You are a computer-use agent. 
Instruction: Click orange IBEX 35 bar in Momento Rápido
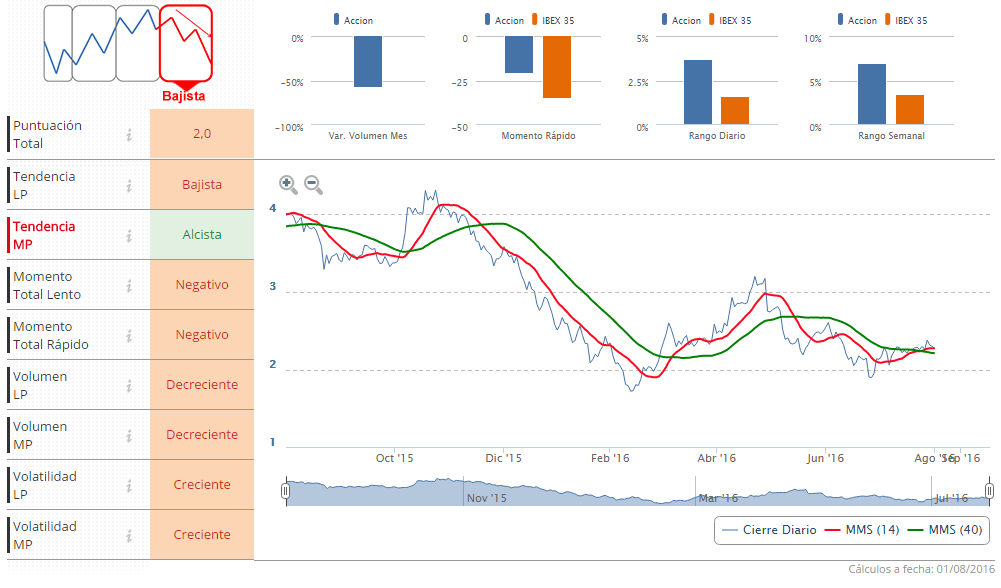pos(557,67)
